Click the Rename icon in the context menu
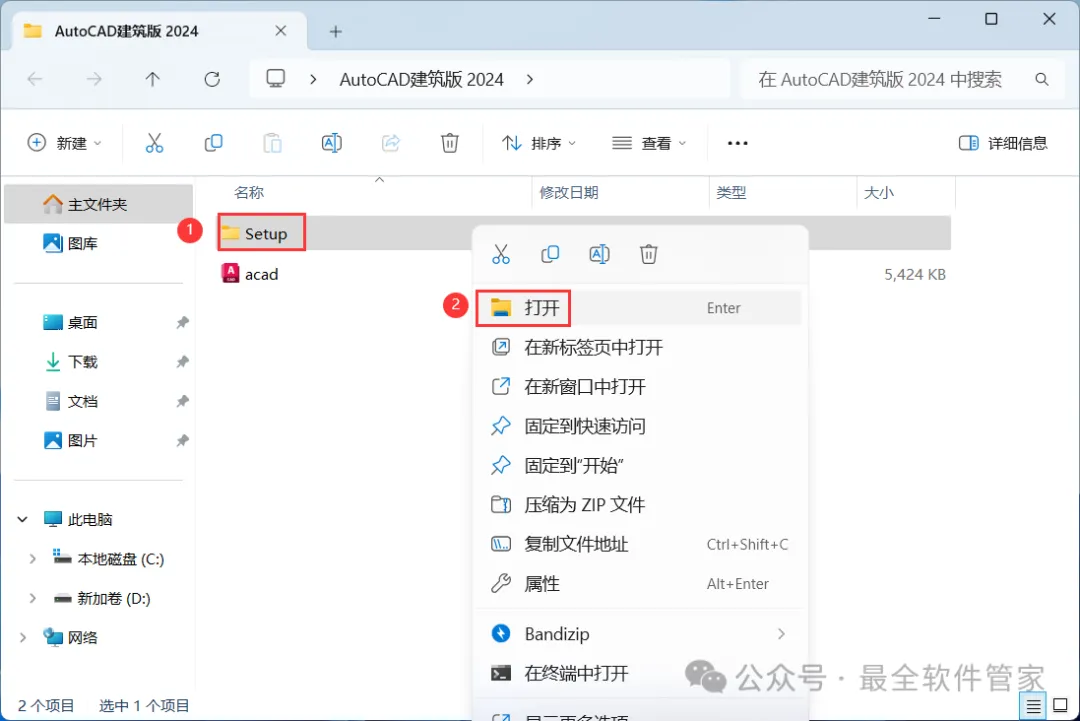The width and height of the screenshot is (1080, 721). click(599, 254)
